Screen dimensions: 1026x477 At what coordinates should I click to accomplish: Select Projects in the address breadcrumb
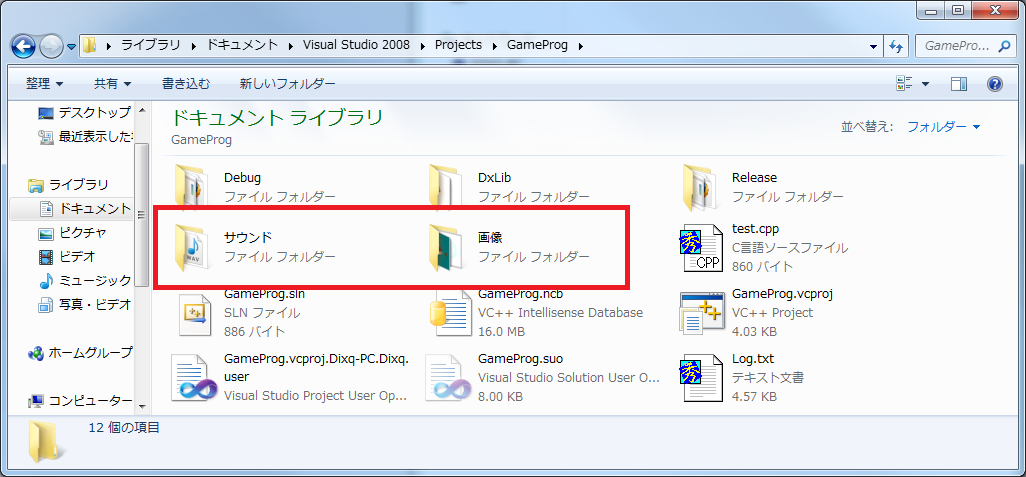(458, 45)
